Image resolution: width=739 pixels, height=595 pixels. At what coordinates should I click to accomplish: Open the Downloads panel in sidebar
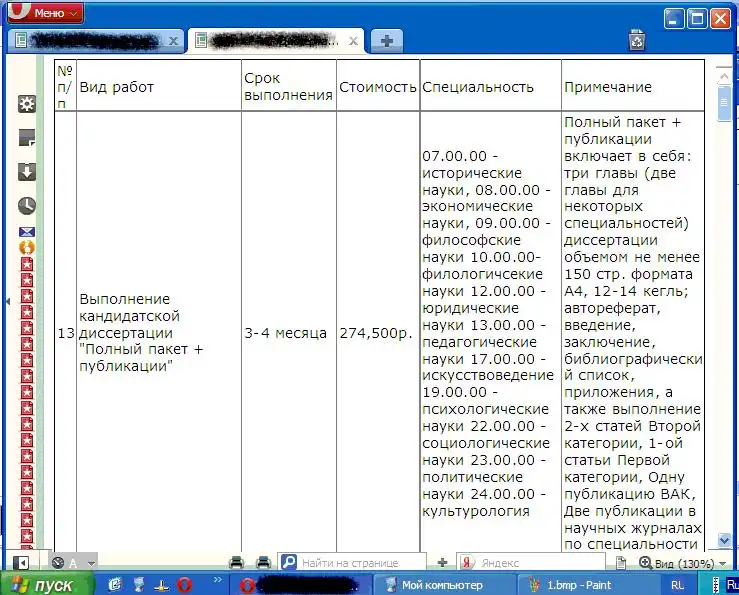27,171
